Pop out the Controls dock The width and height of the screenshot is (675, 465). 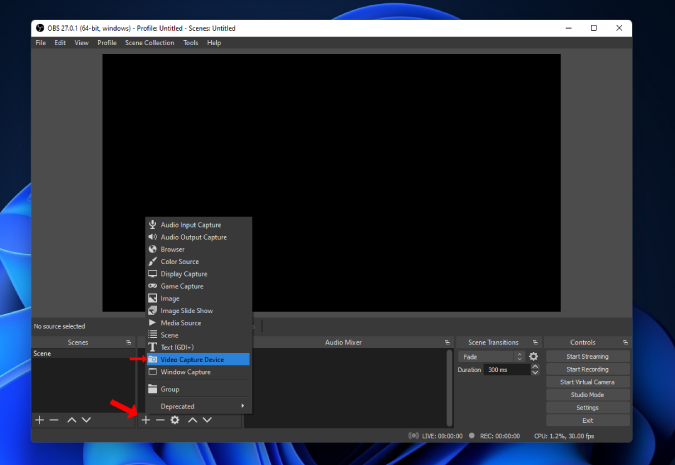tap(625, 342)
